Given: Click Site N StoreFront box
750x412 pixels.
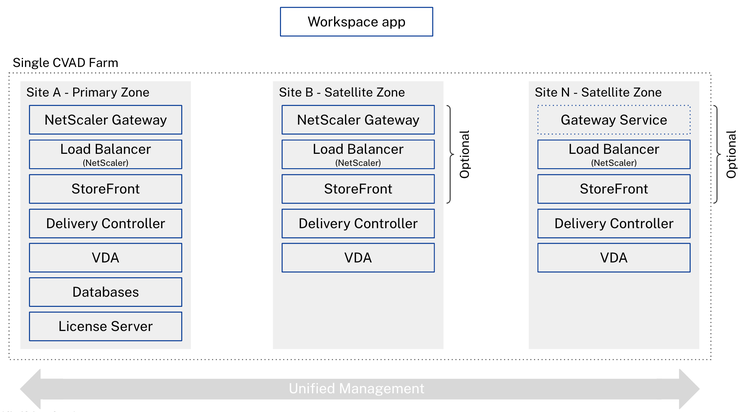Looking at the screenshot, I should click(x=614, y=189).
